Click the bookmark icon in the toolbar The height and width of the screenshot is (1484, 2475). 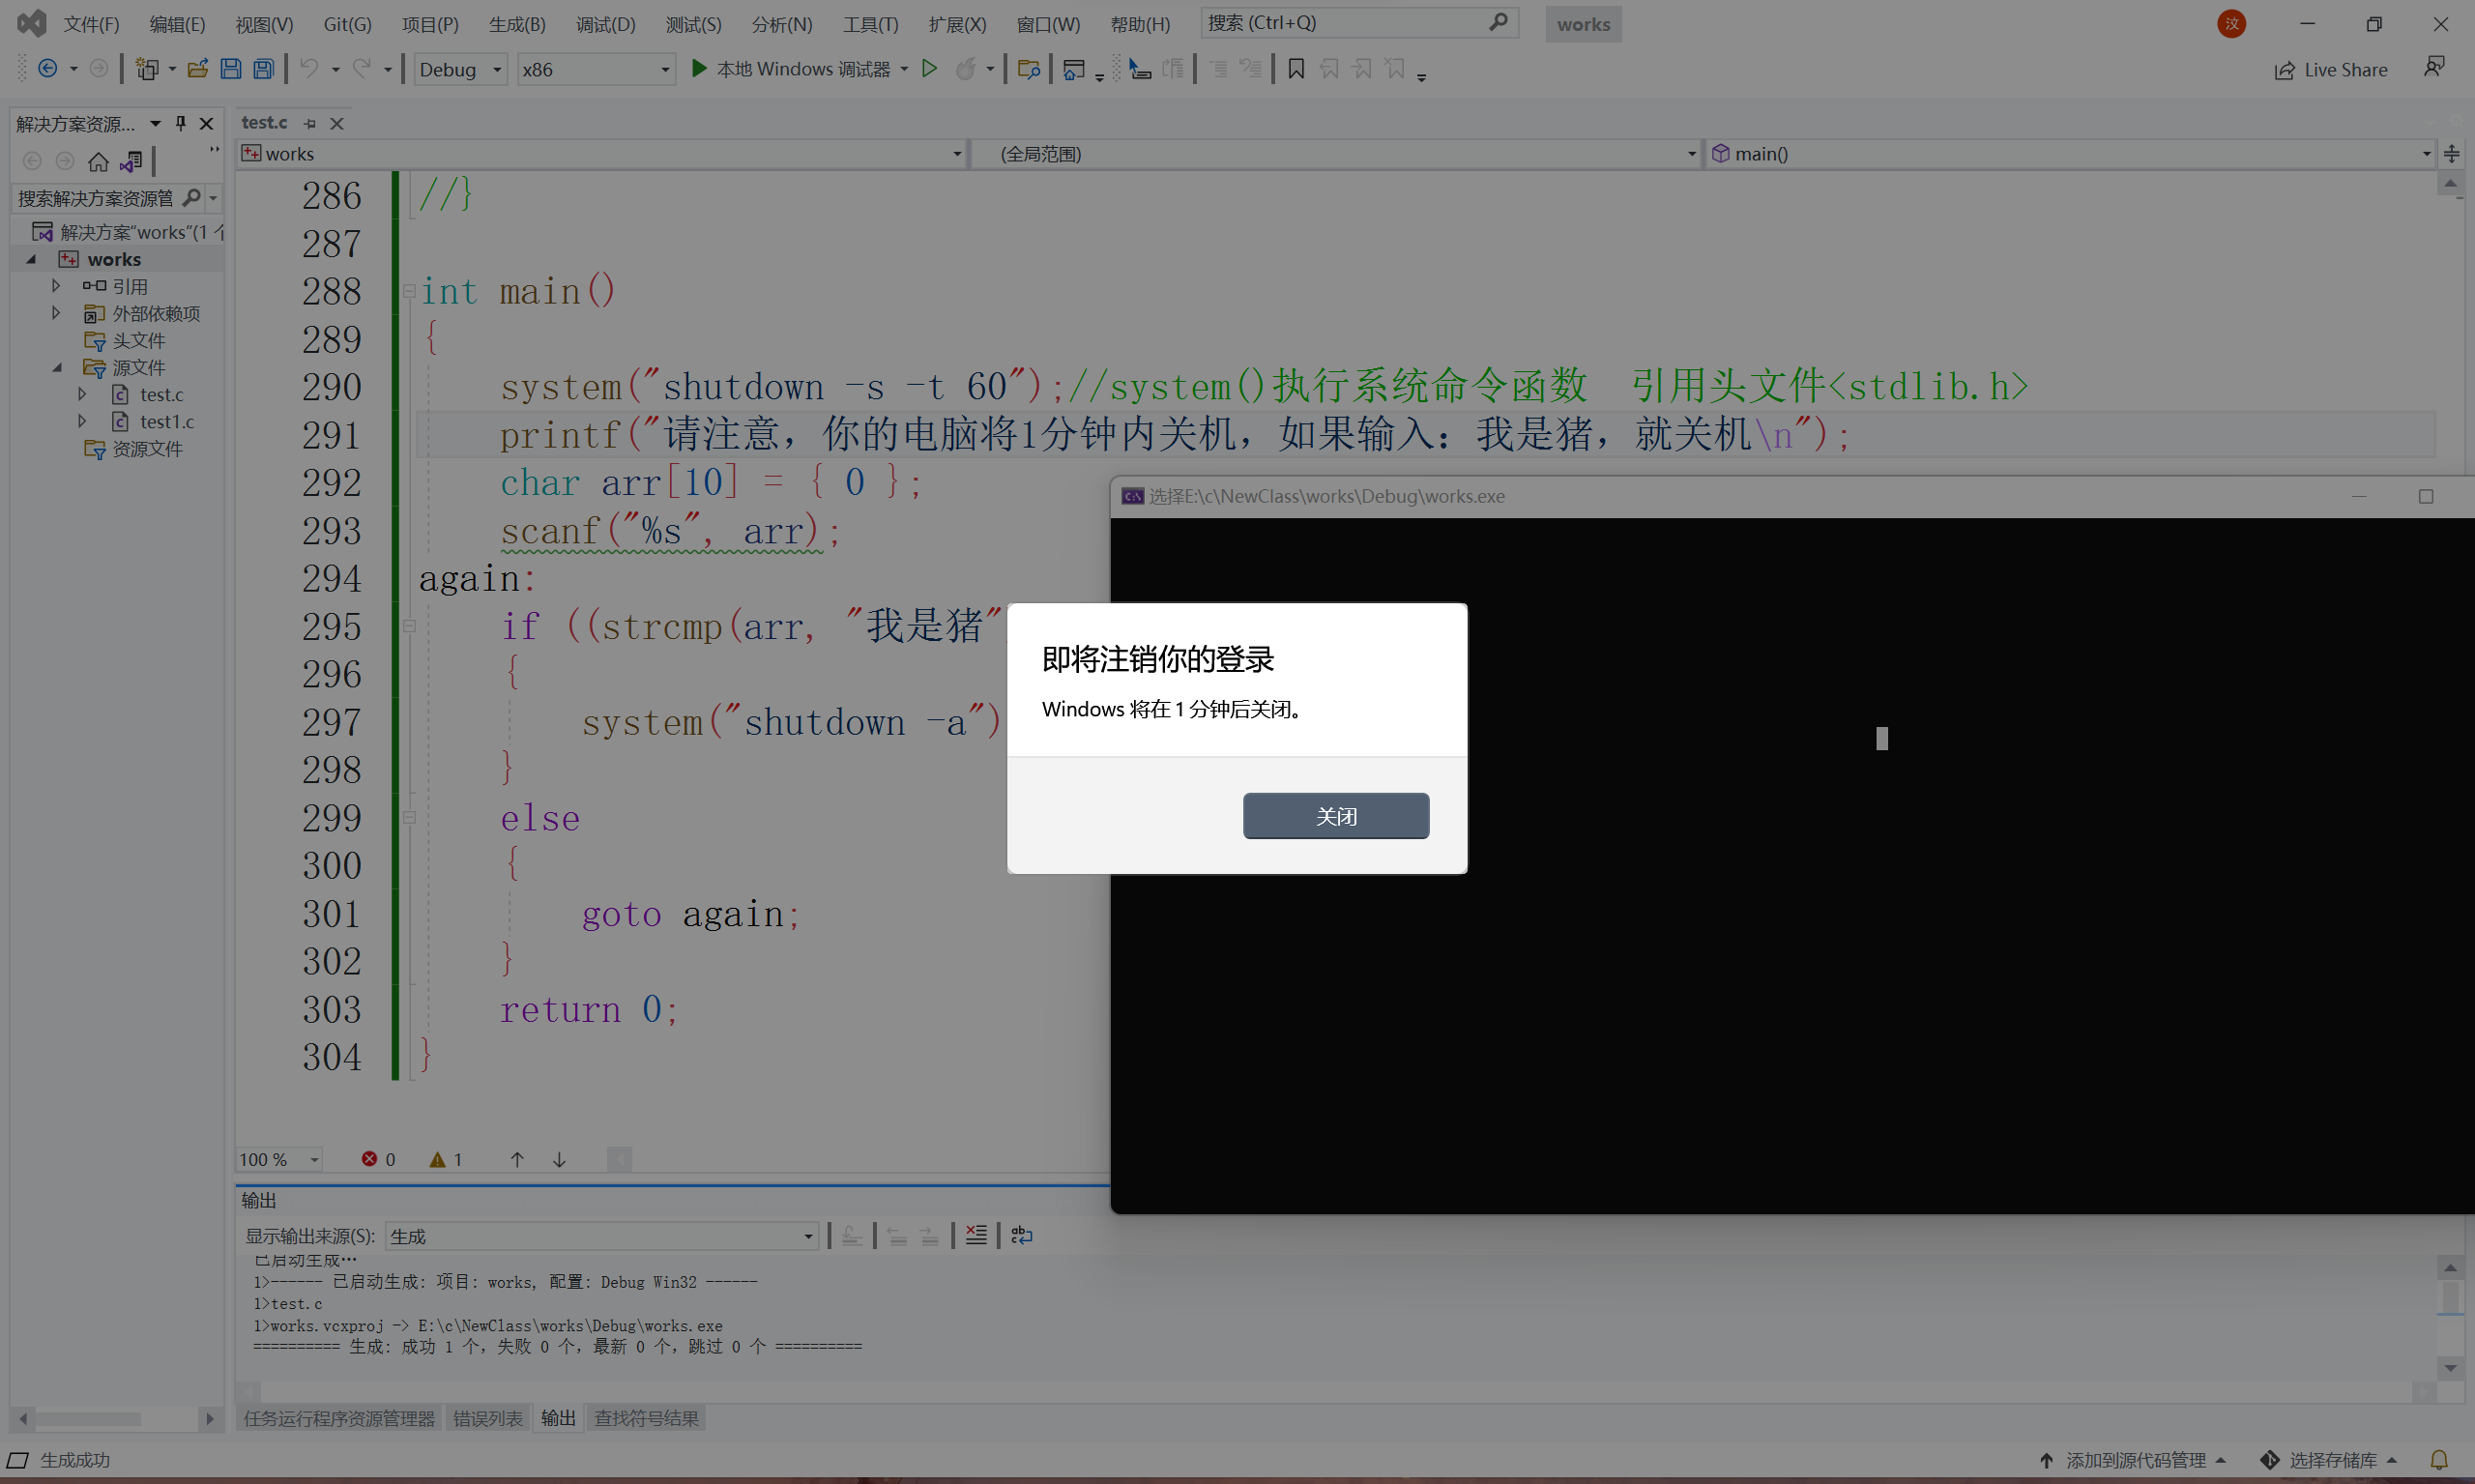(1296, 68)
